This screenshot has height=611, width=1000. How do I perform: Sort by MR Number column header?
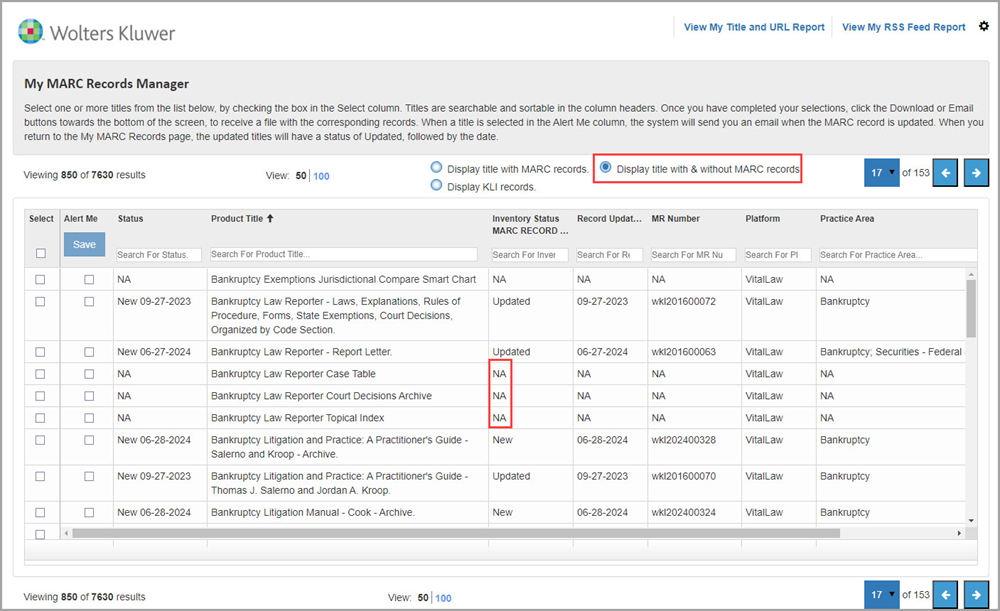tap(675, 218)
